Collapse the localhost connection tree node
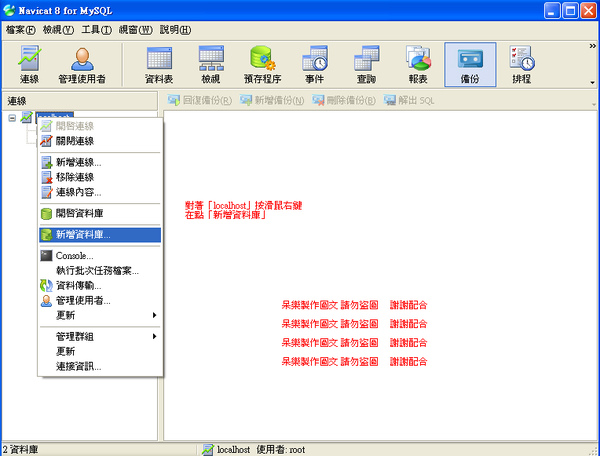The width and height of the screenshot is (600, 456). tap(12, 118)
